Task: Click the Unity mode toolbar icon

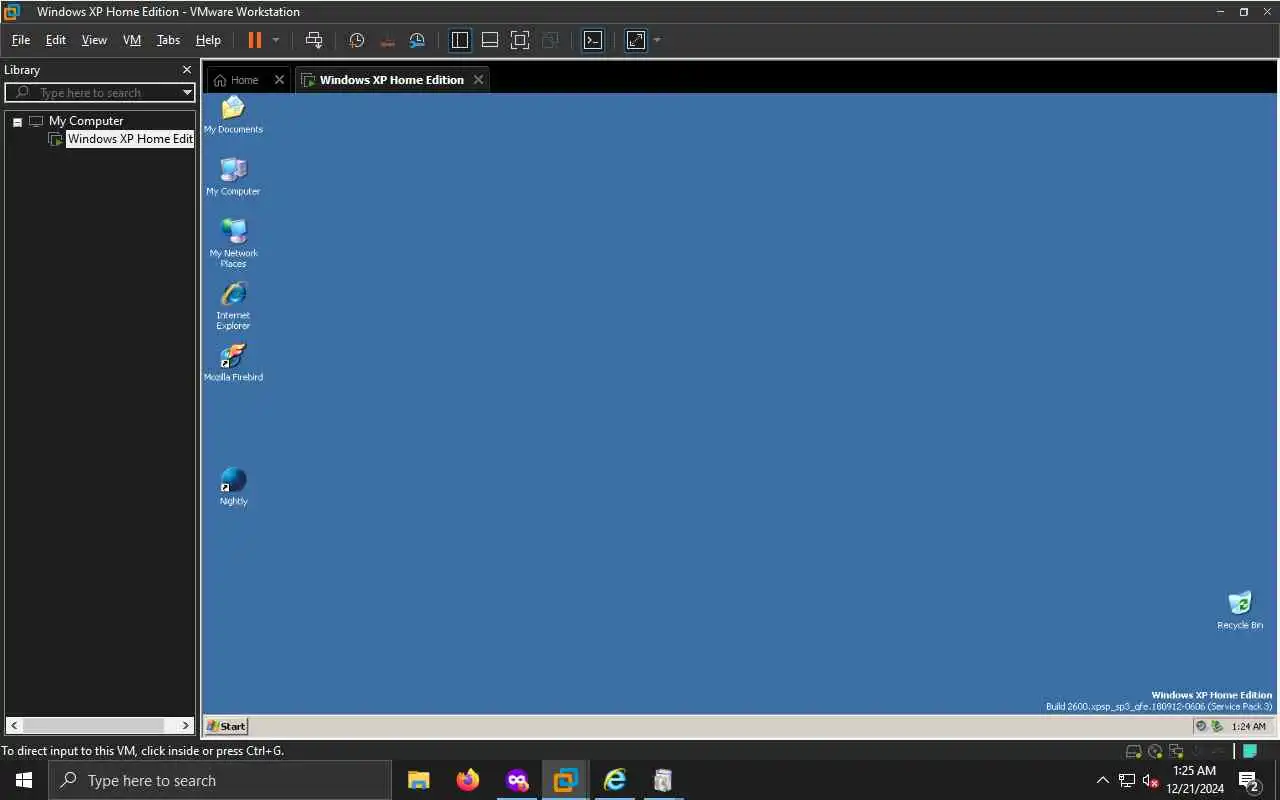Action: (x=550, y=40)
